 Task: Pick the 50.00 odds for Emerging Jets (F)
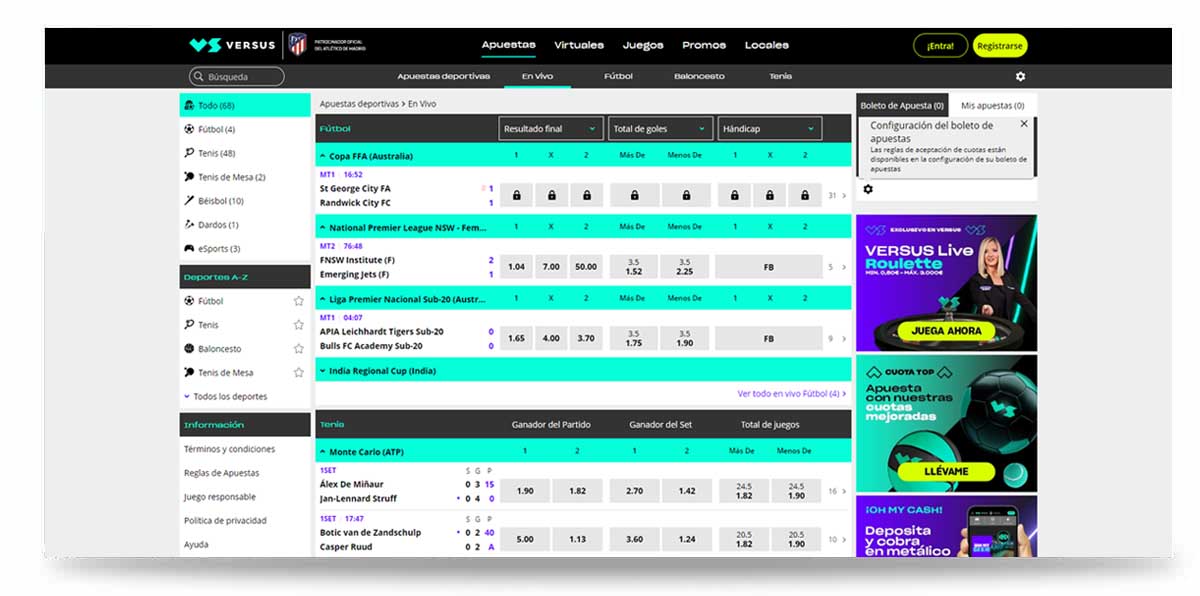pyautogui.click(x=586, y=267)
